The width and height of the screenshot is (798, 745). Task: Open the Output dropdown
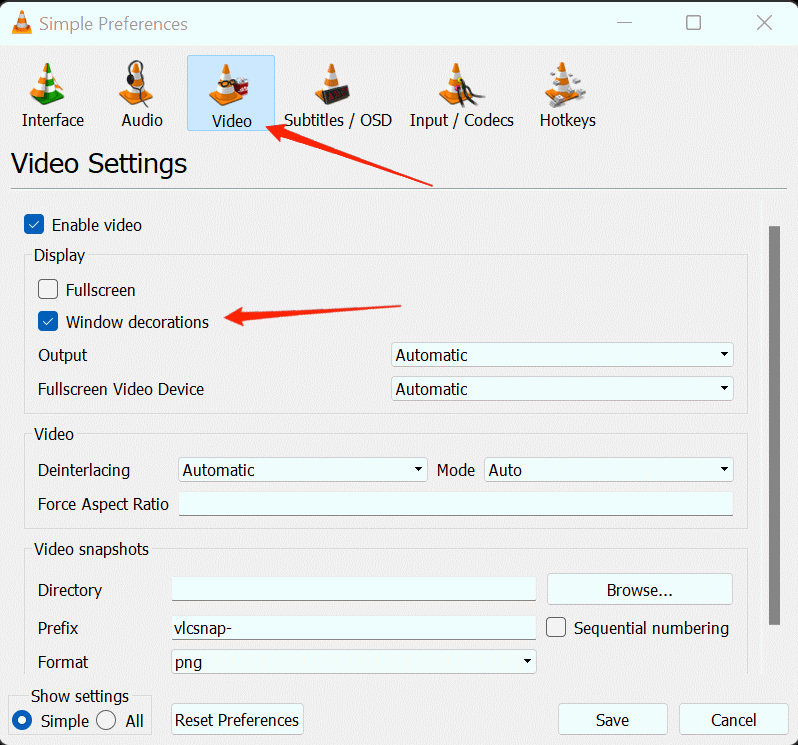click(x=562, y=355)
